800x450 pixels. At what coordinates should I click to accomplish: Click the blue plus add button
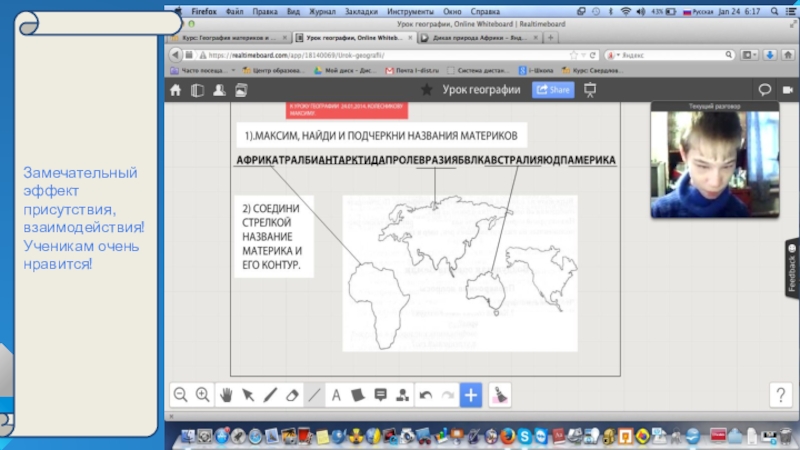coord(471,395)
